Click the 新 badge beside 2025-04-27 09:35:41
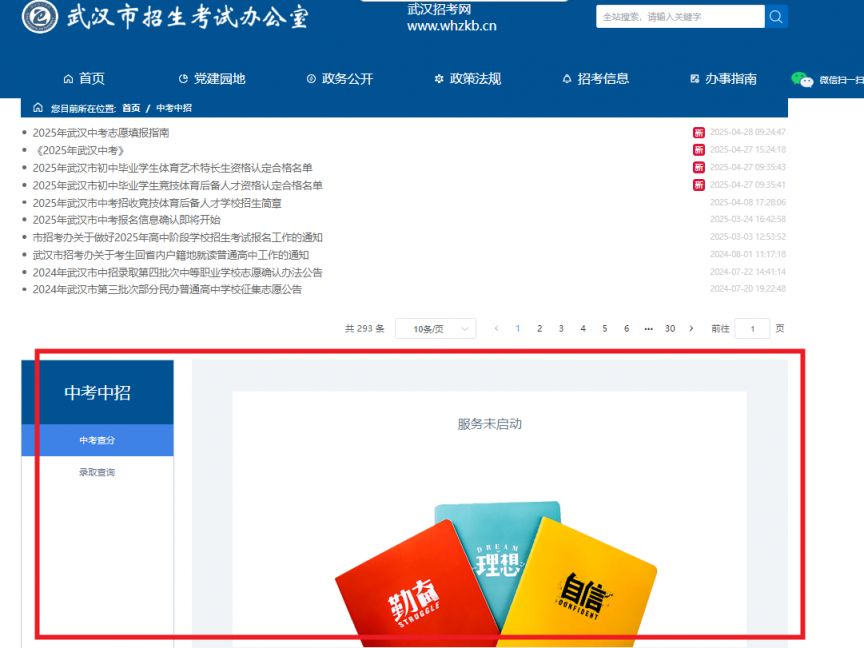This screenshot has height=648, width=864. coord(699,185)
